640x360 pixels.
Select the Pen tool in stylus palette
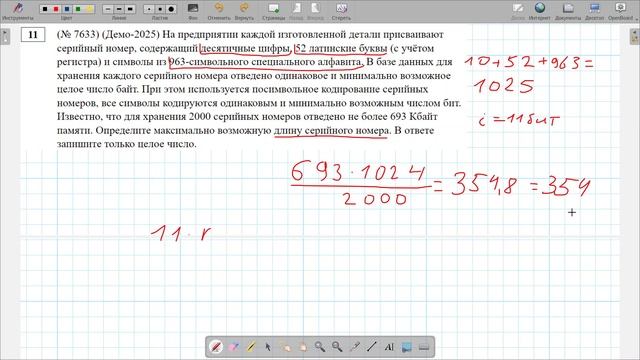tap(216, 347)
